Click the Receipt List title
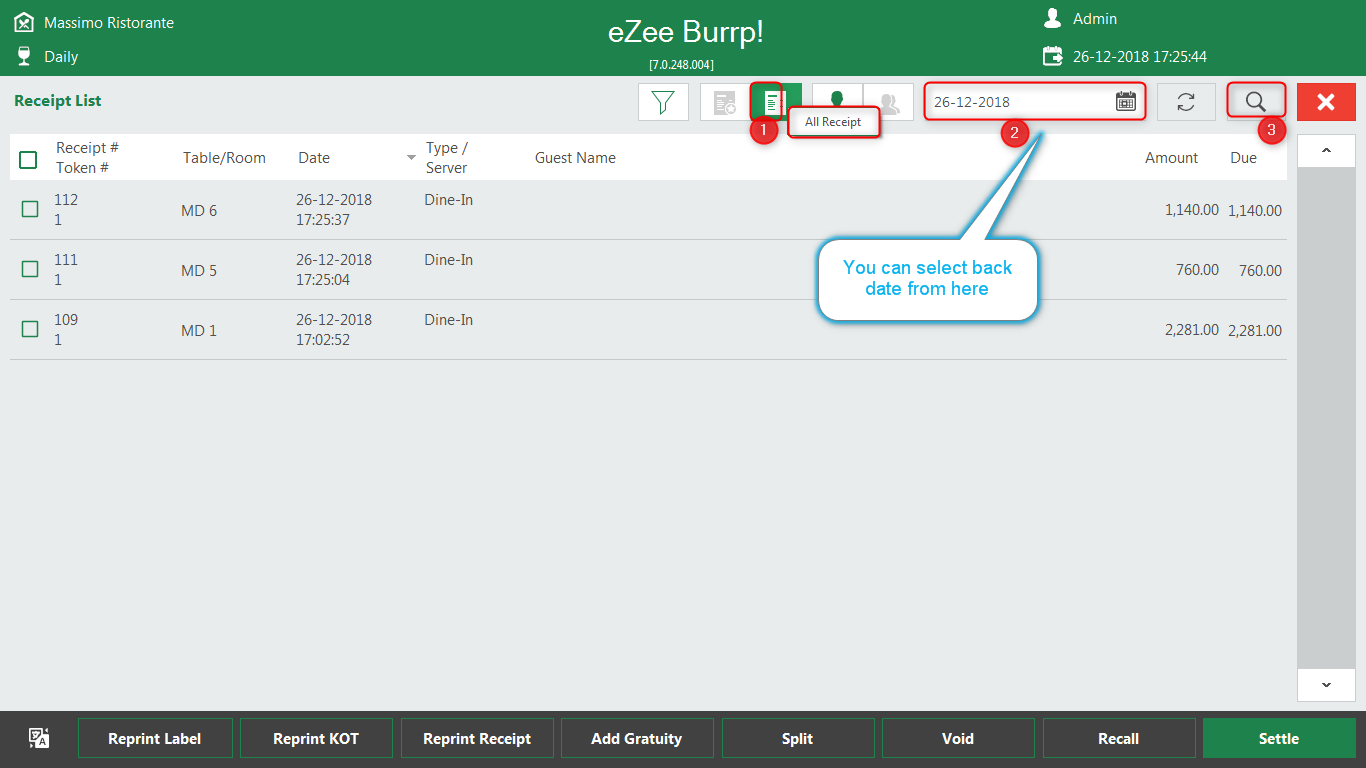The height and width of the screenshot is (768, 1366). (x=58, y=101)
